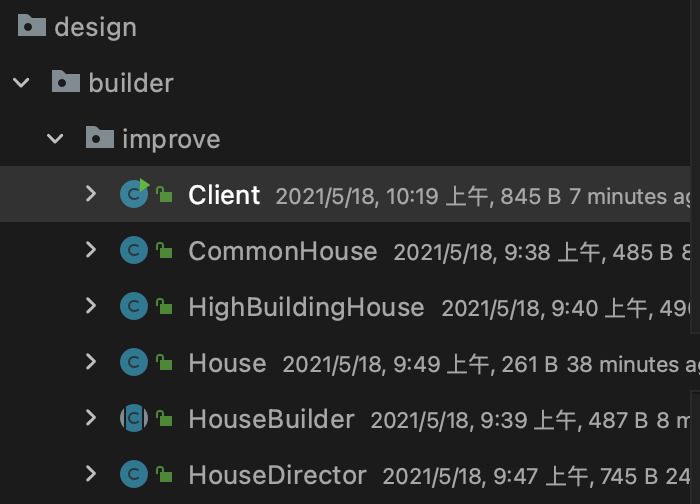Click the CommonHouse class icon
700x504 pixels.
(x=134, y=250)
